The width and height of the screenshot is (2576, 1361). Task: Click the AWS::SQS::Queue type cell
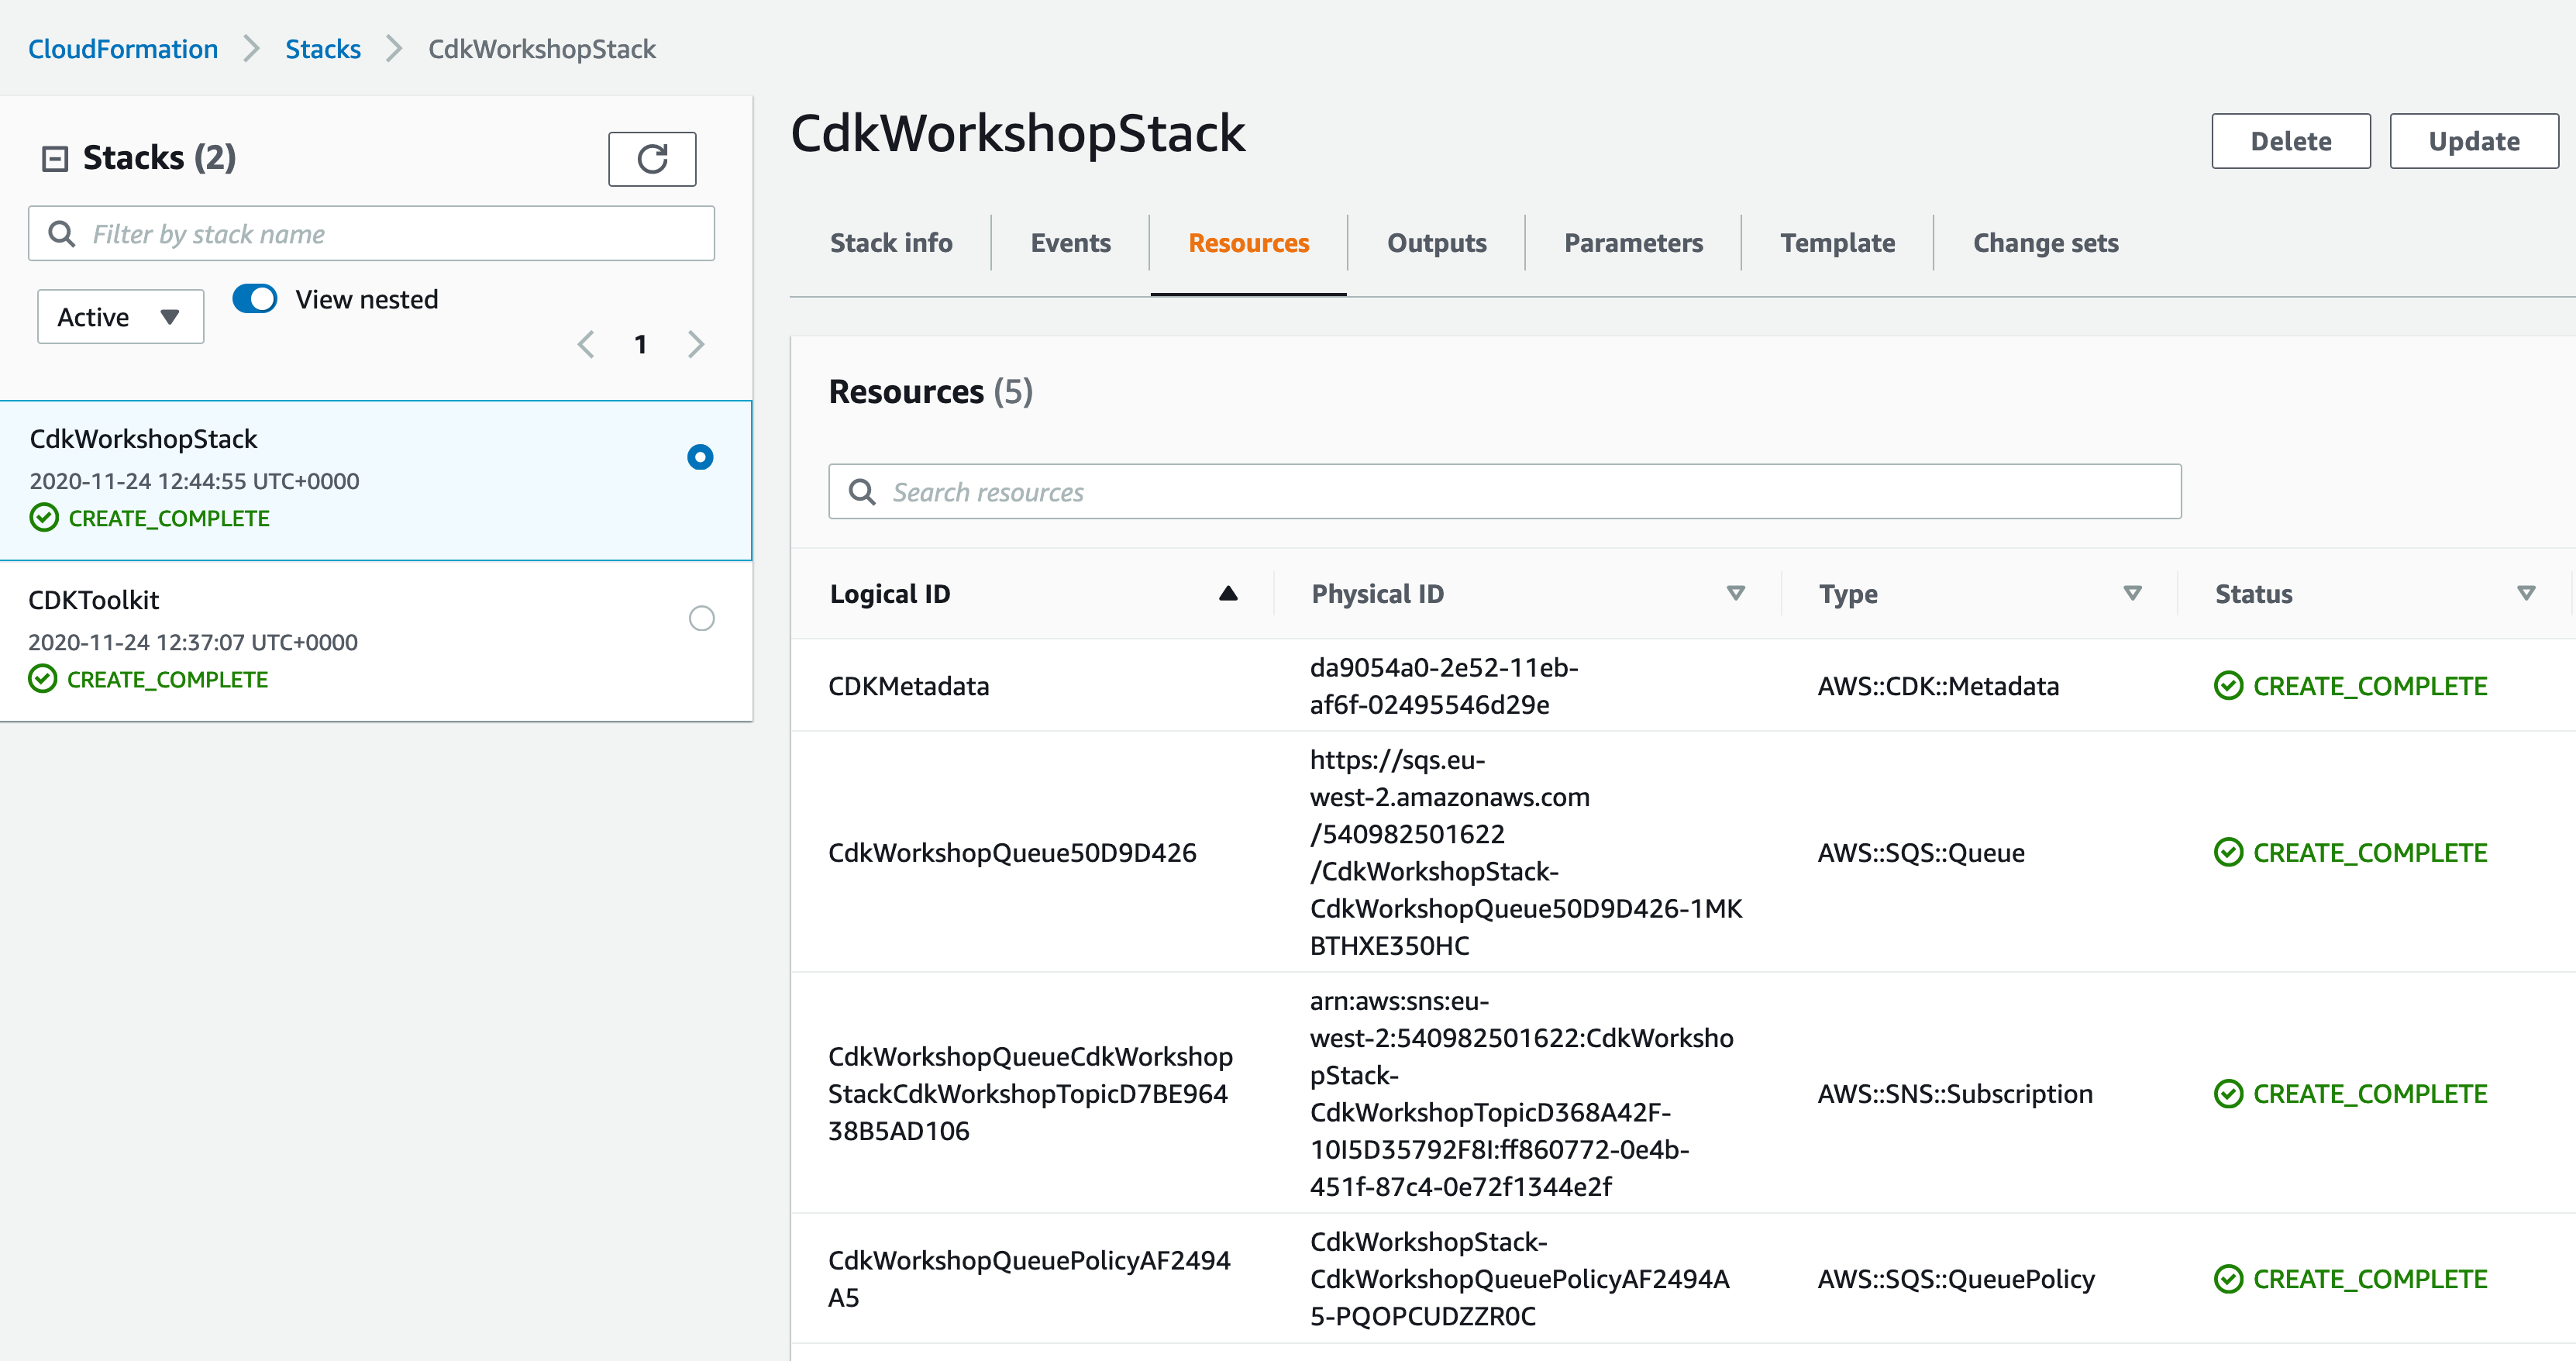1921,853
